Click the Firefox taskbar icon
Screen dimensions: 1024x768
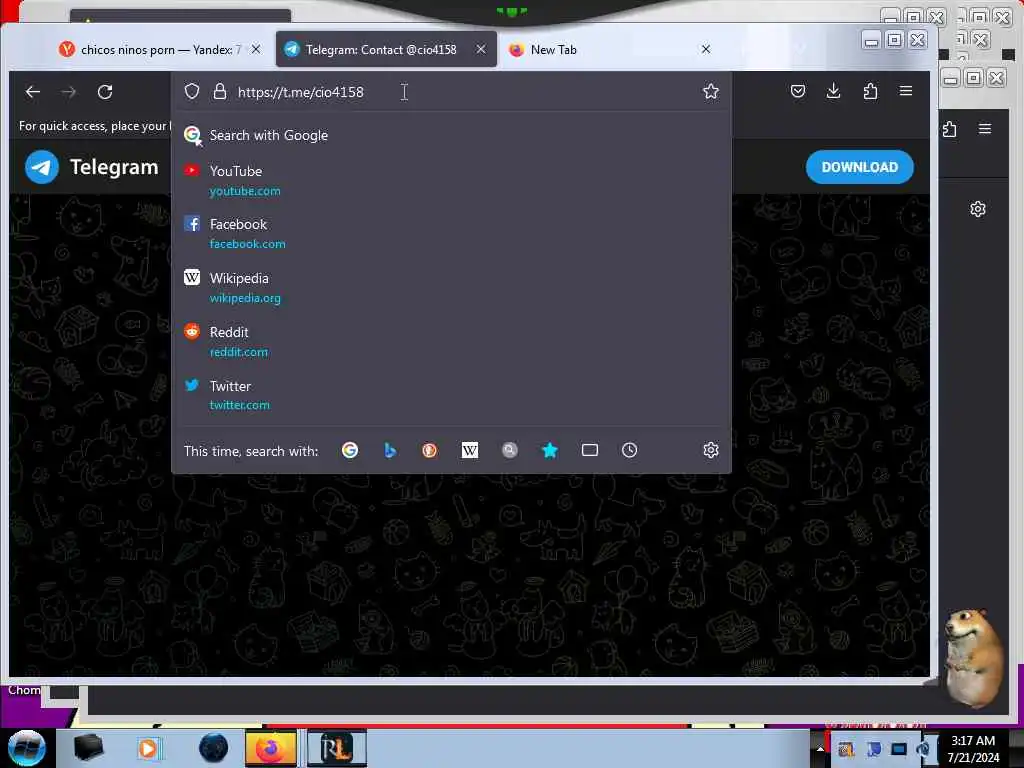click(270, 748)
